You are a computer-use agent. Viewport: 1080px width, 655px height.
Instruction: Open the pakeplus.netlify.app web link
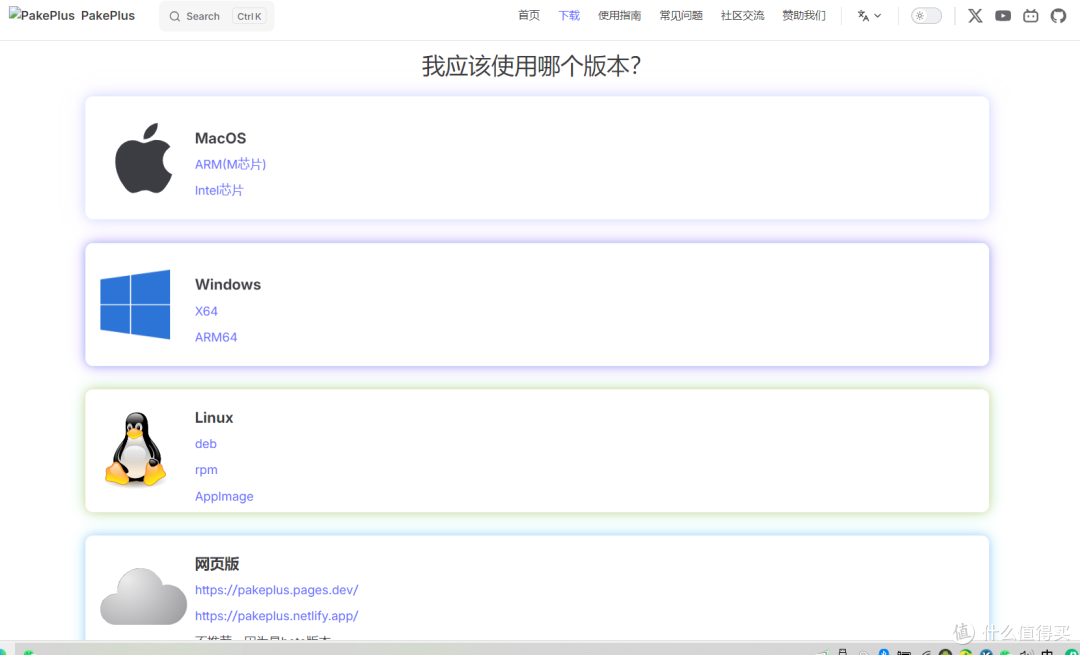276,616
